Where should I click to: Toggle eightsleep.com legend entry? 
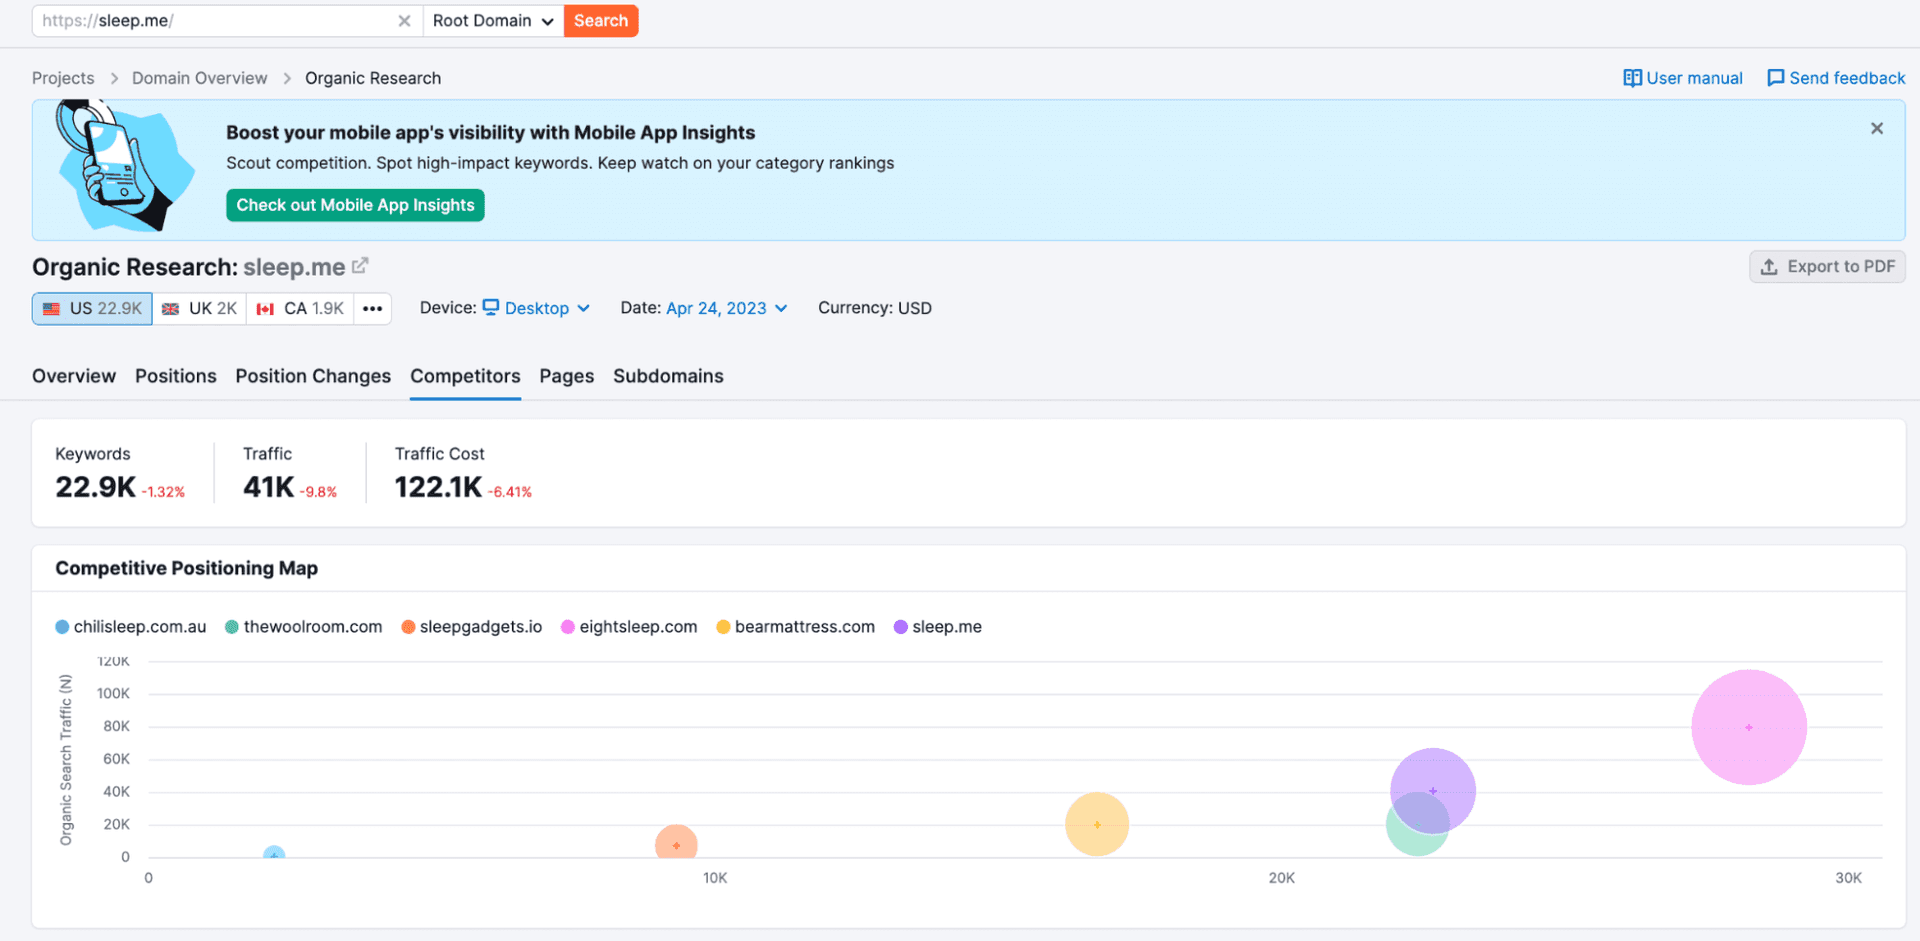629,627
